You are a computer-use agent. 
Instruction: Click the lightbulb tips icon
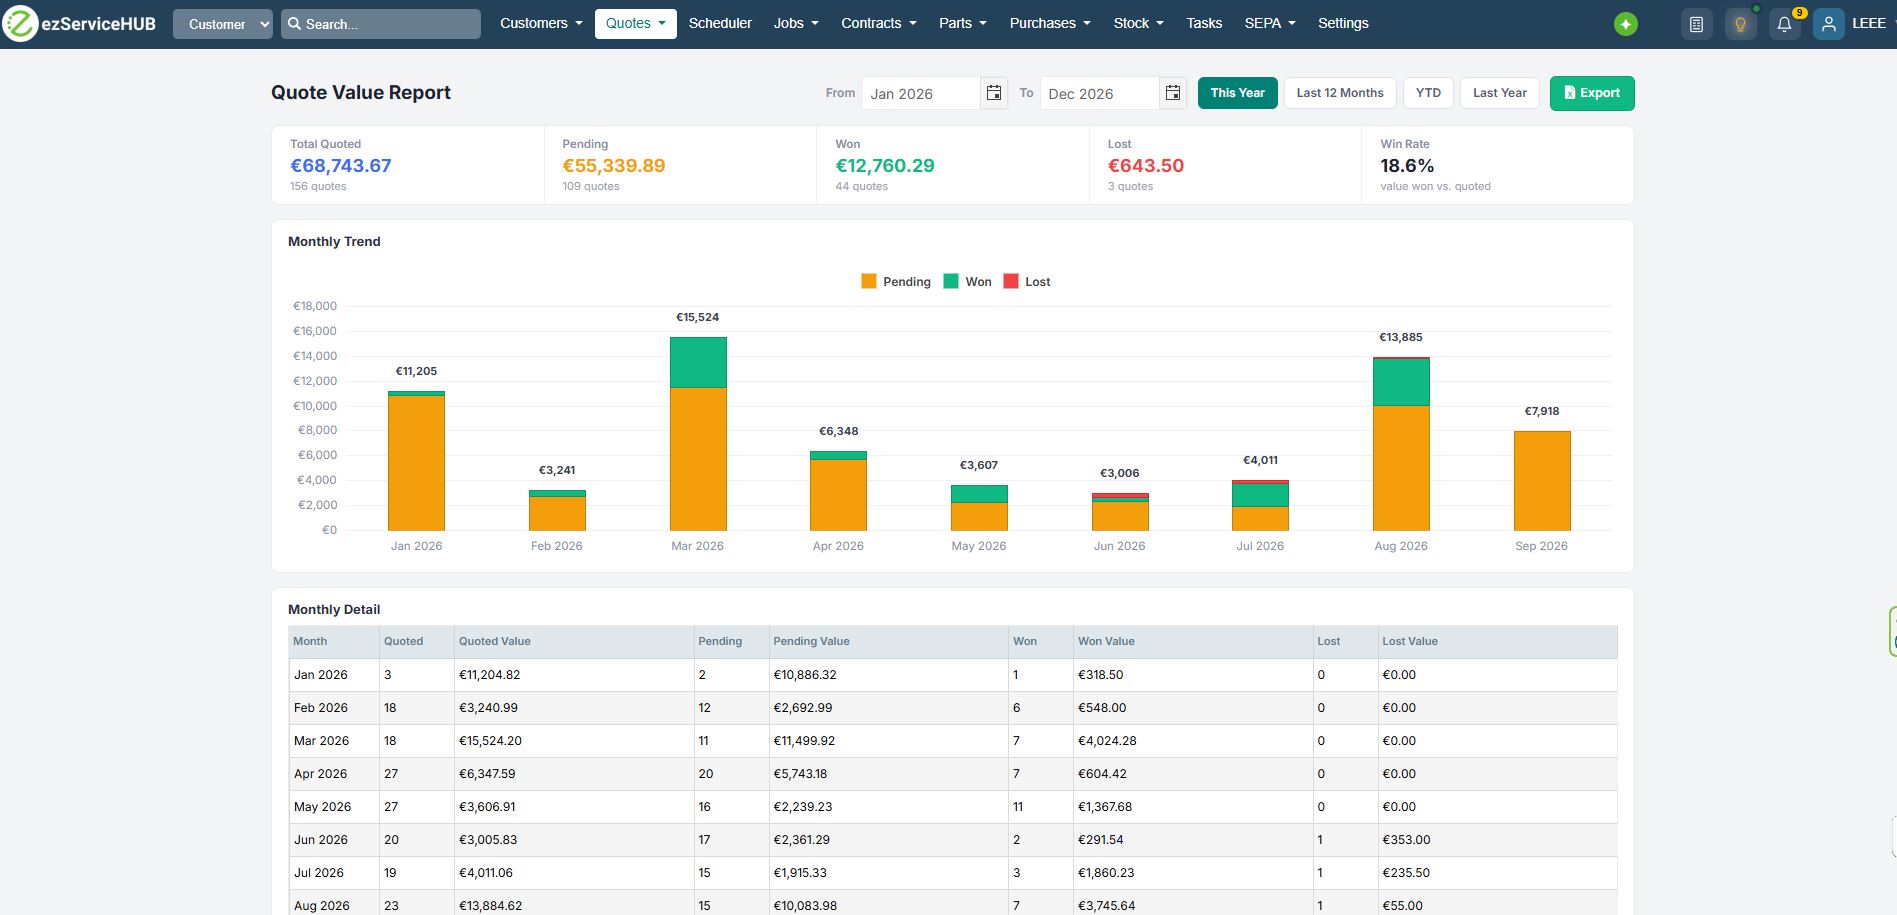(1740, 24)
